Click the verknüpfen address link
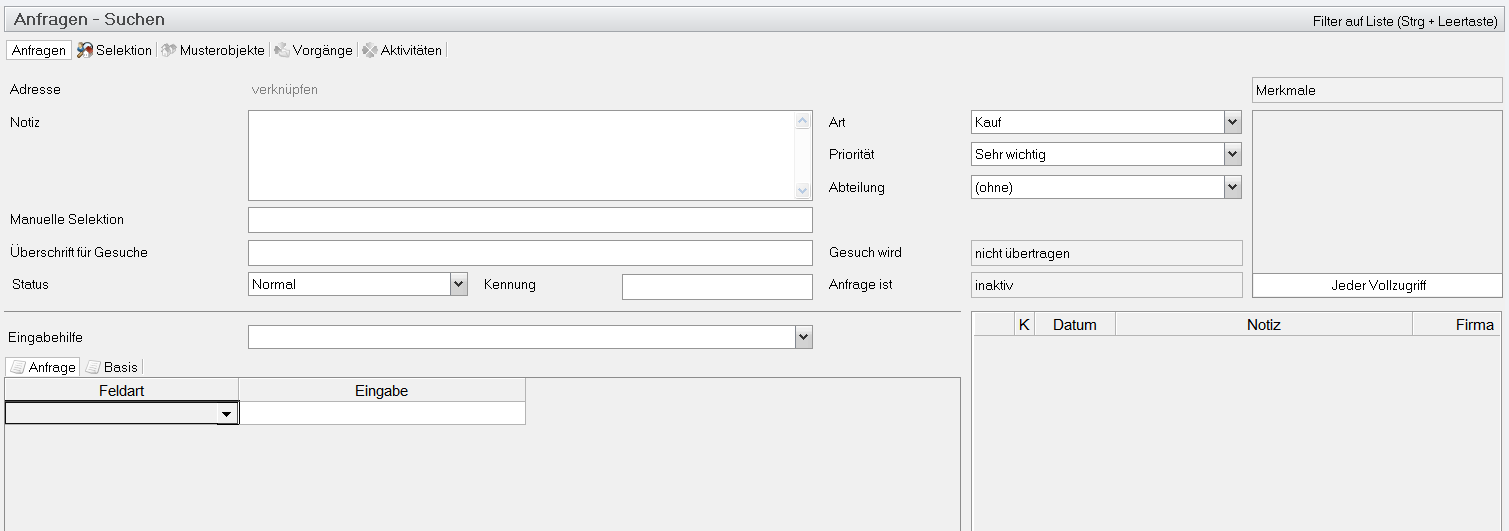Image resolution: width=1509 pixels, height=531 pixels. (285, 90)
